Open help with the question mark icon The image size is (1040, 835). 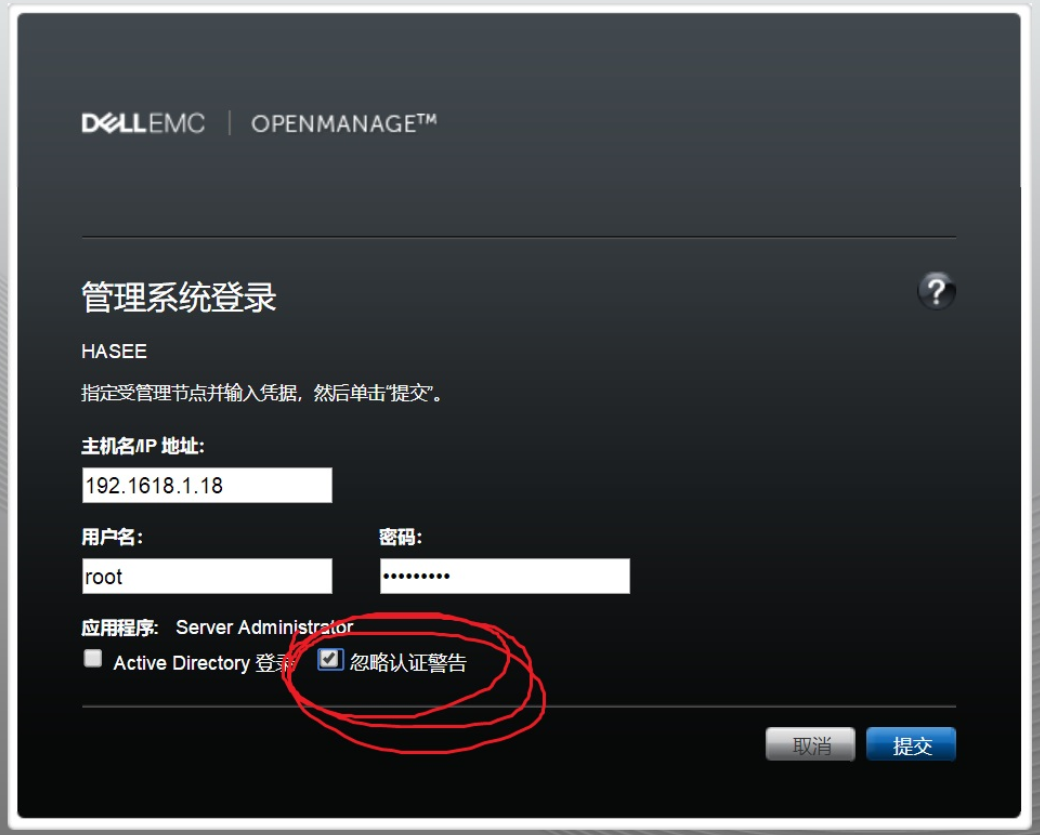936,290
